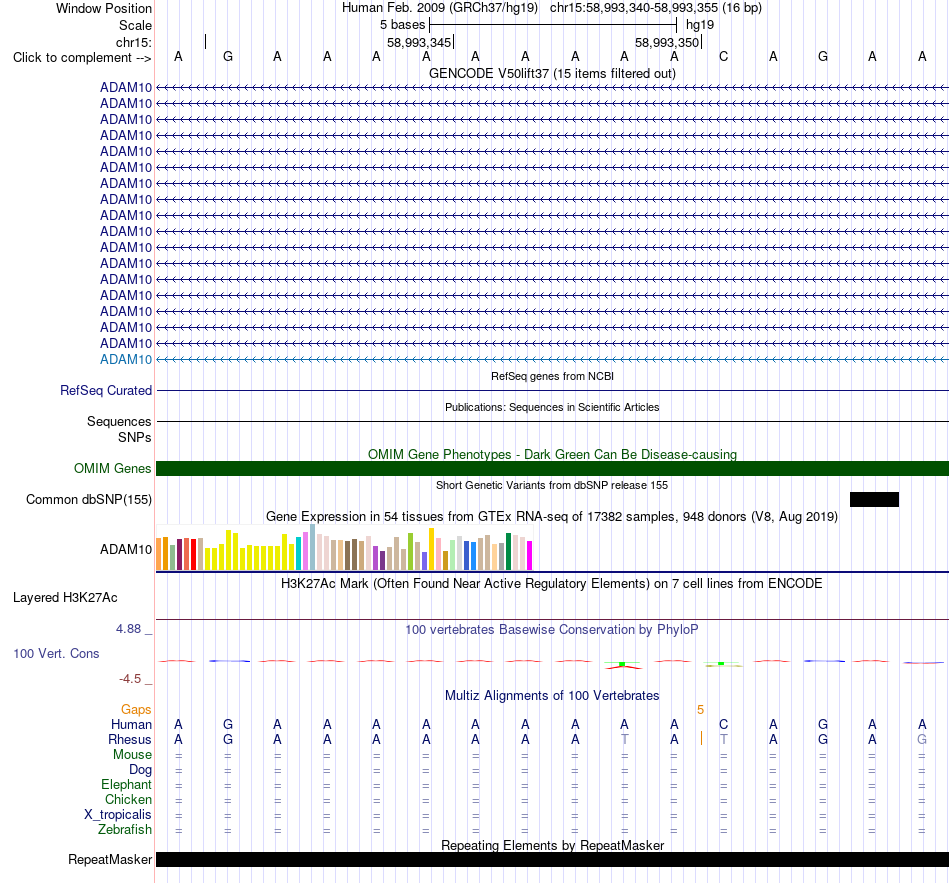Click the Rhesus 'T' under Human 'C'
Screen dimensions: 950x883
723,739
